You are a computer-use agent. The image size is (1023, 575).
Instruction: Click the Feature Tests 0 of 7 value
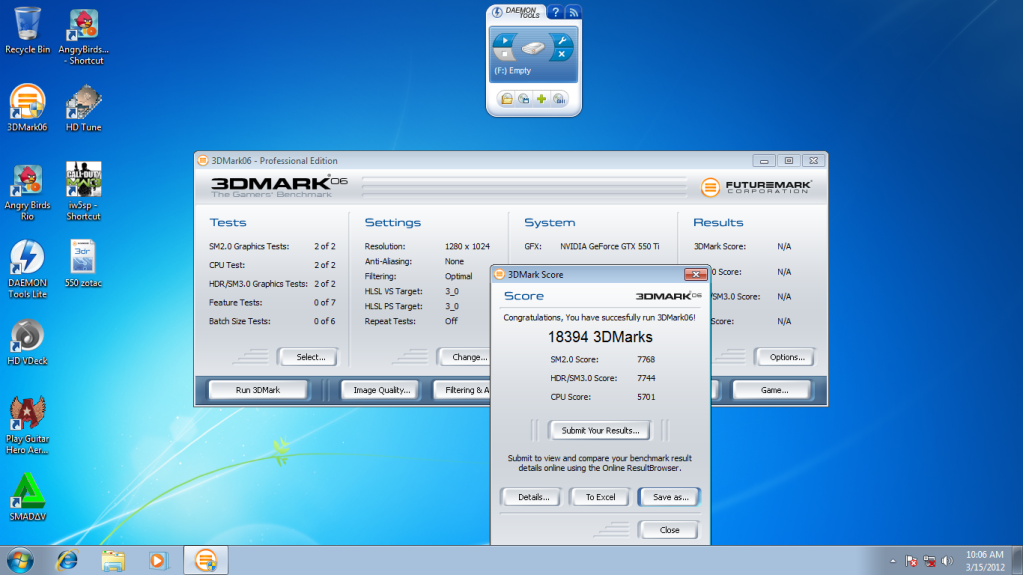tap(324, 302)
